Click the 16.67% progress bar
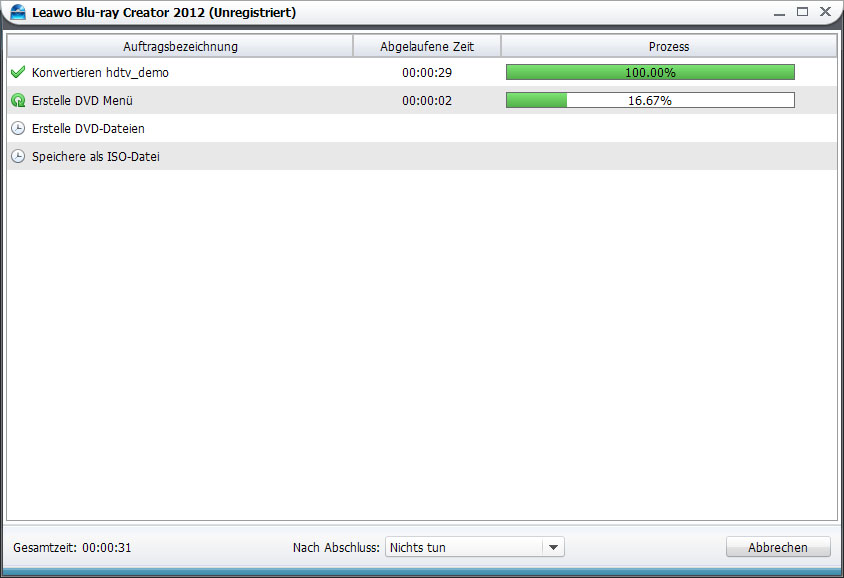This screenshot has height=578, width=844. [650, 100]
